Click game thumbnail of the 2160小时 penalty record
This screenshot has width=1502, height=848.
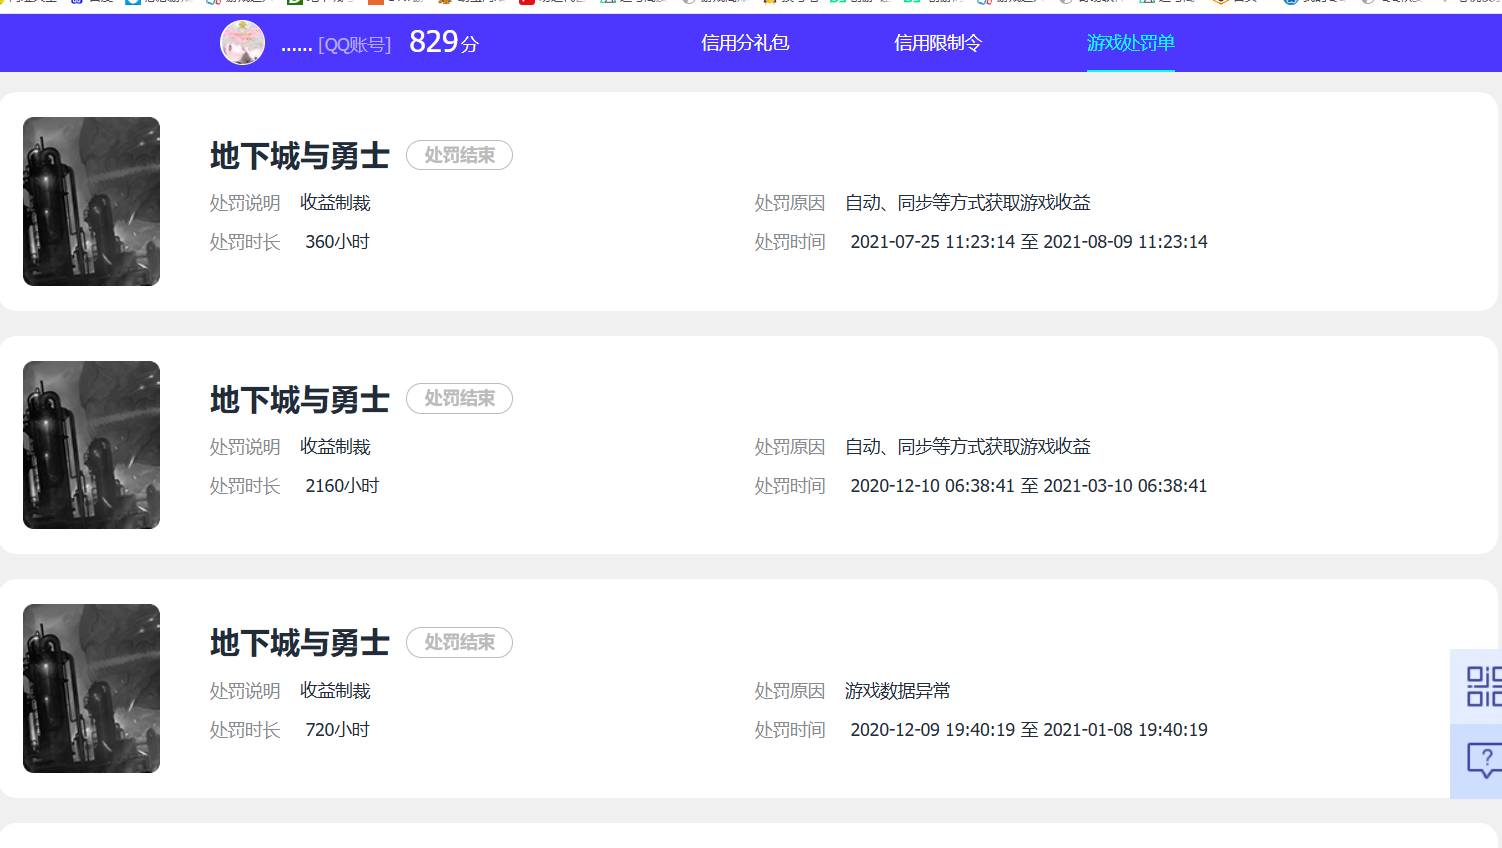(91, 445)
